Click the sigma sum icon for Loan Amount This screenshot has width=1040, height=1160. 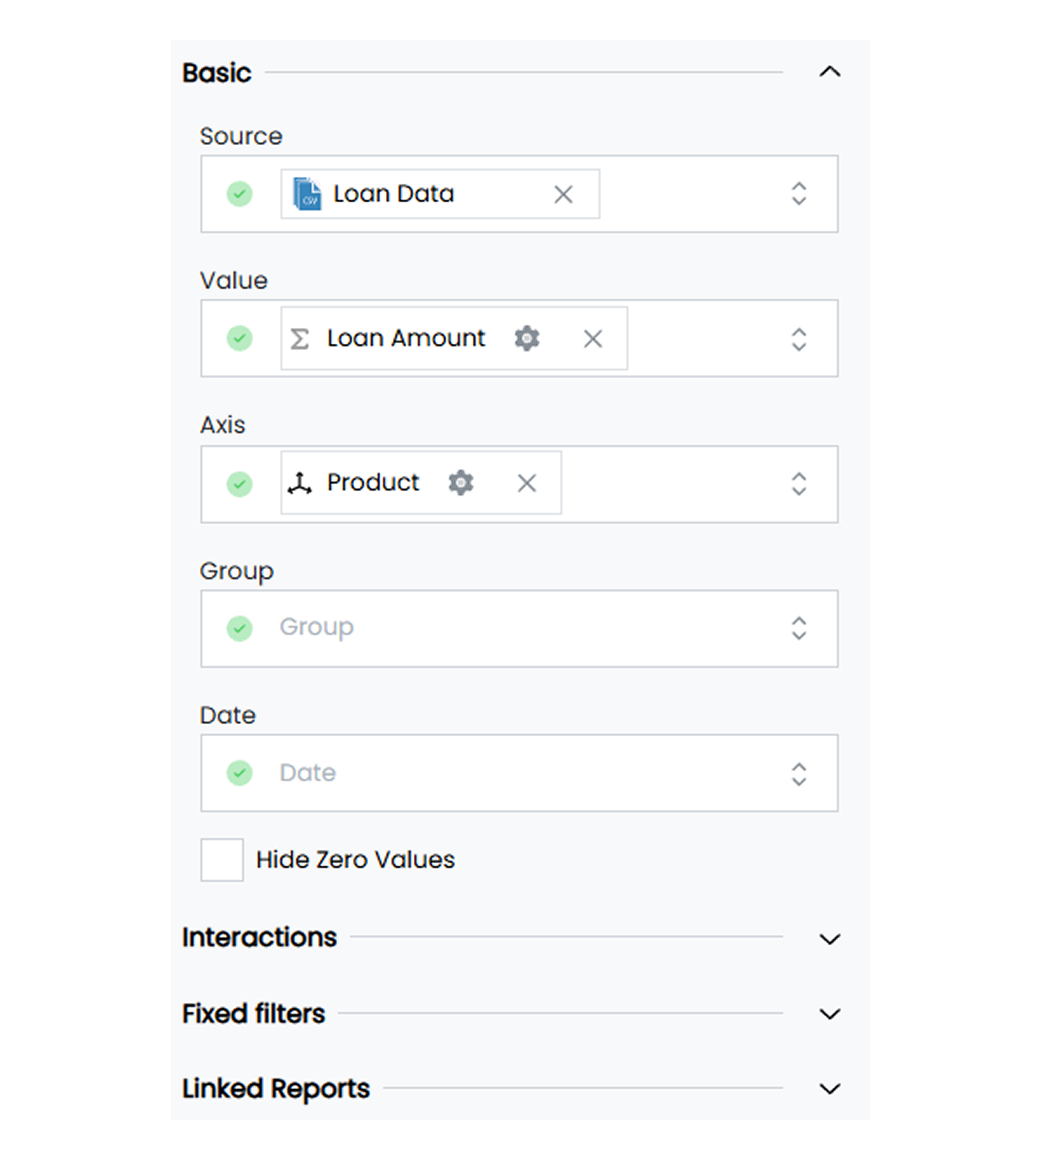300,339
